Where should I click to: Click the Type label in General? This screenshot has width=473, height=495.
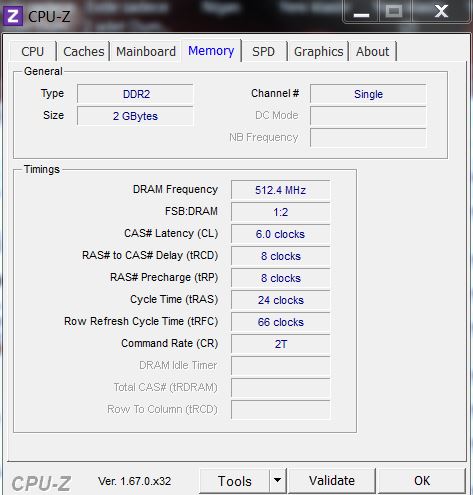(x=52, y=93)
